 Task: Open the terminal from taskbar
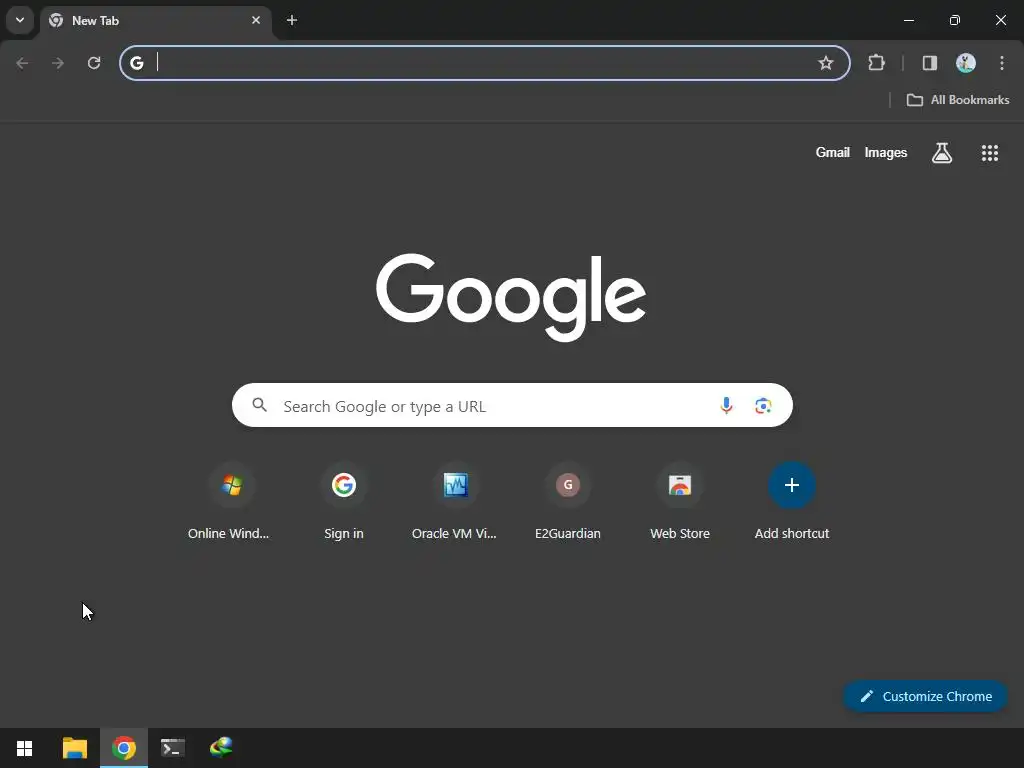click(x=172, y=748)
